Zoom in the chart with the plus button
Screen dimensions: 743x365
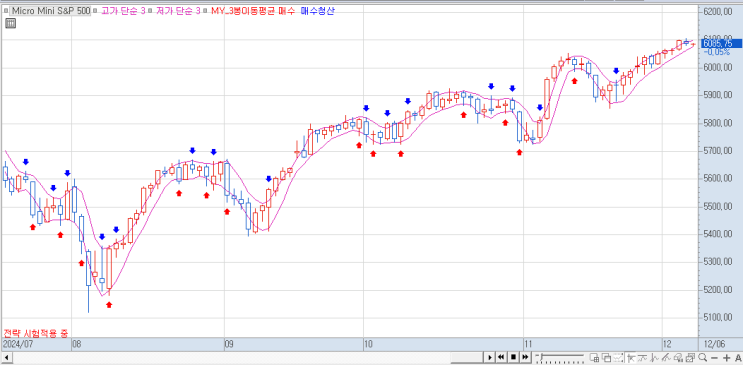[x=726, y=357]
